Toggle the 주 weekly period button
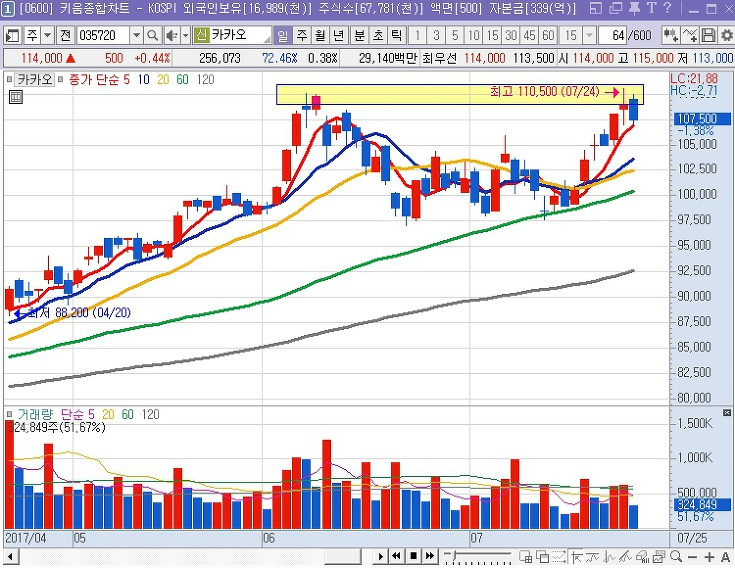The height and width of the screenshot is (568, 735). click(301, 35)
